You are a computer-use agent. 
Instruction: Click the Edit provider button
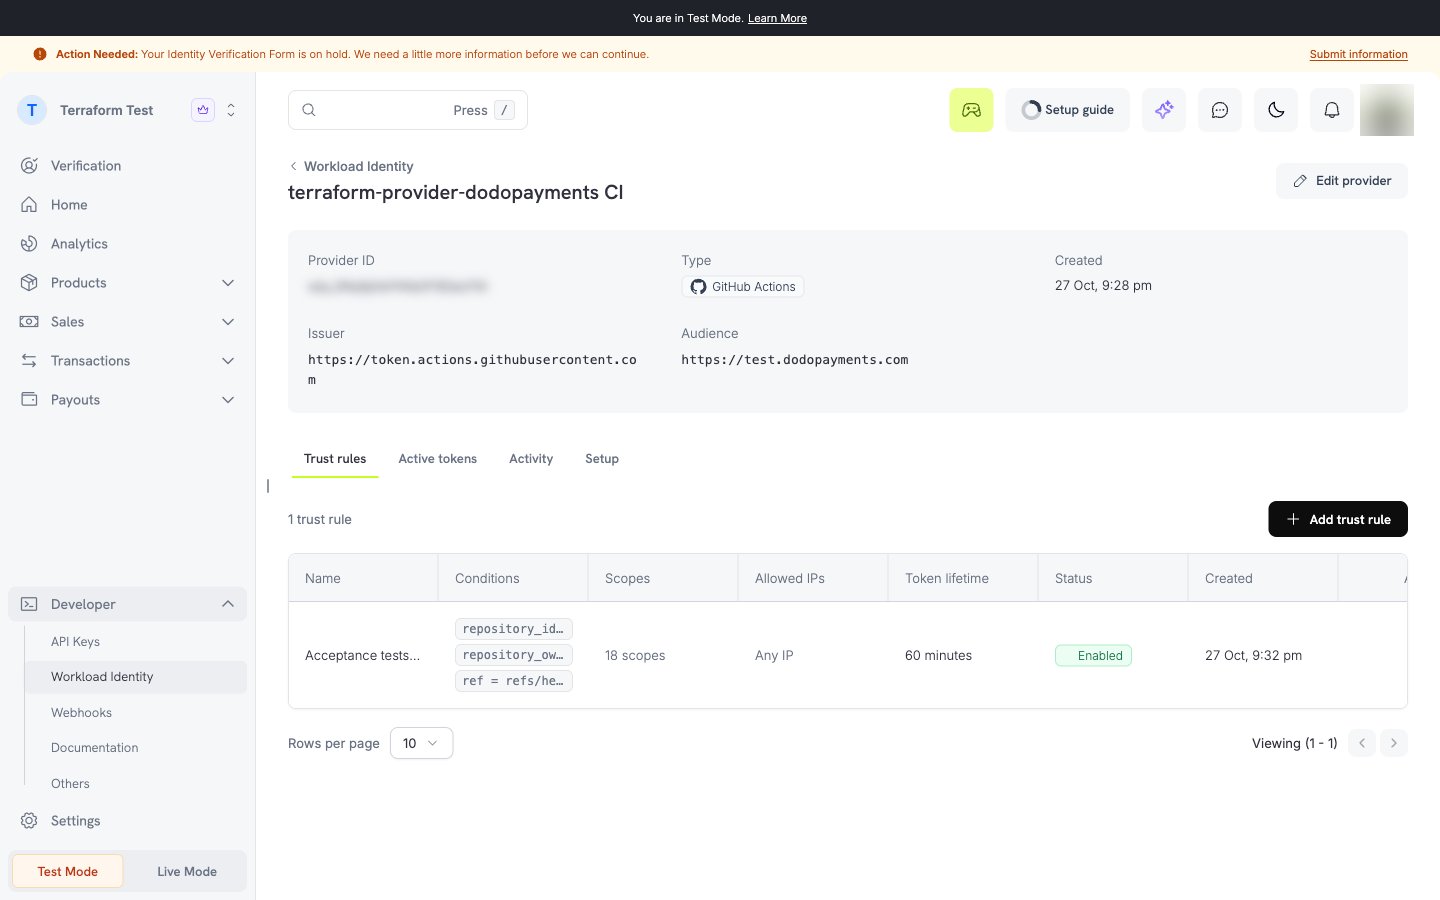tap(1342, 181)
